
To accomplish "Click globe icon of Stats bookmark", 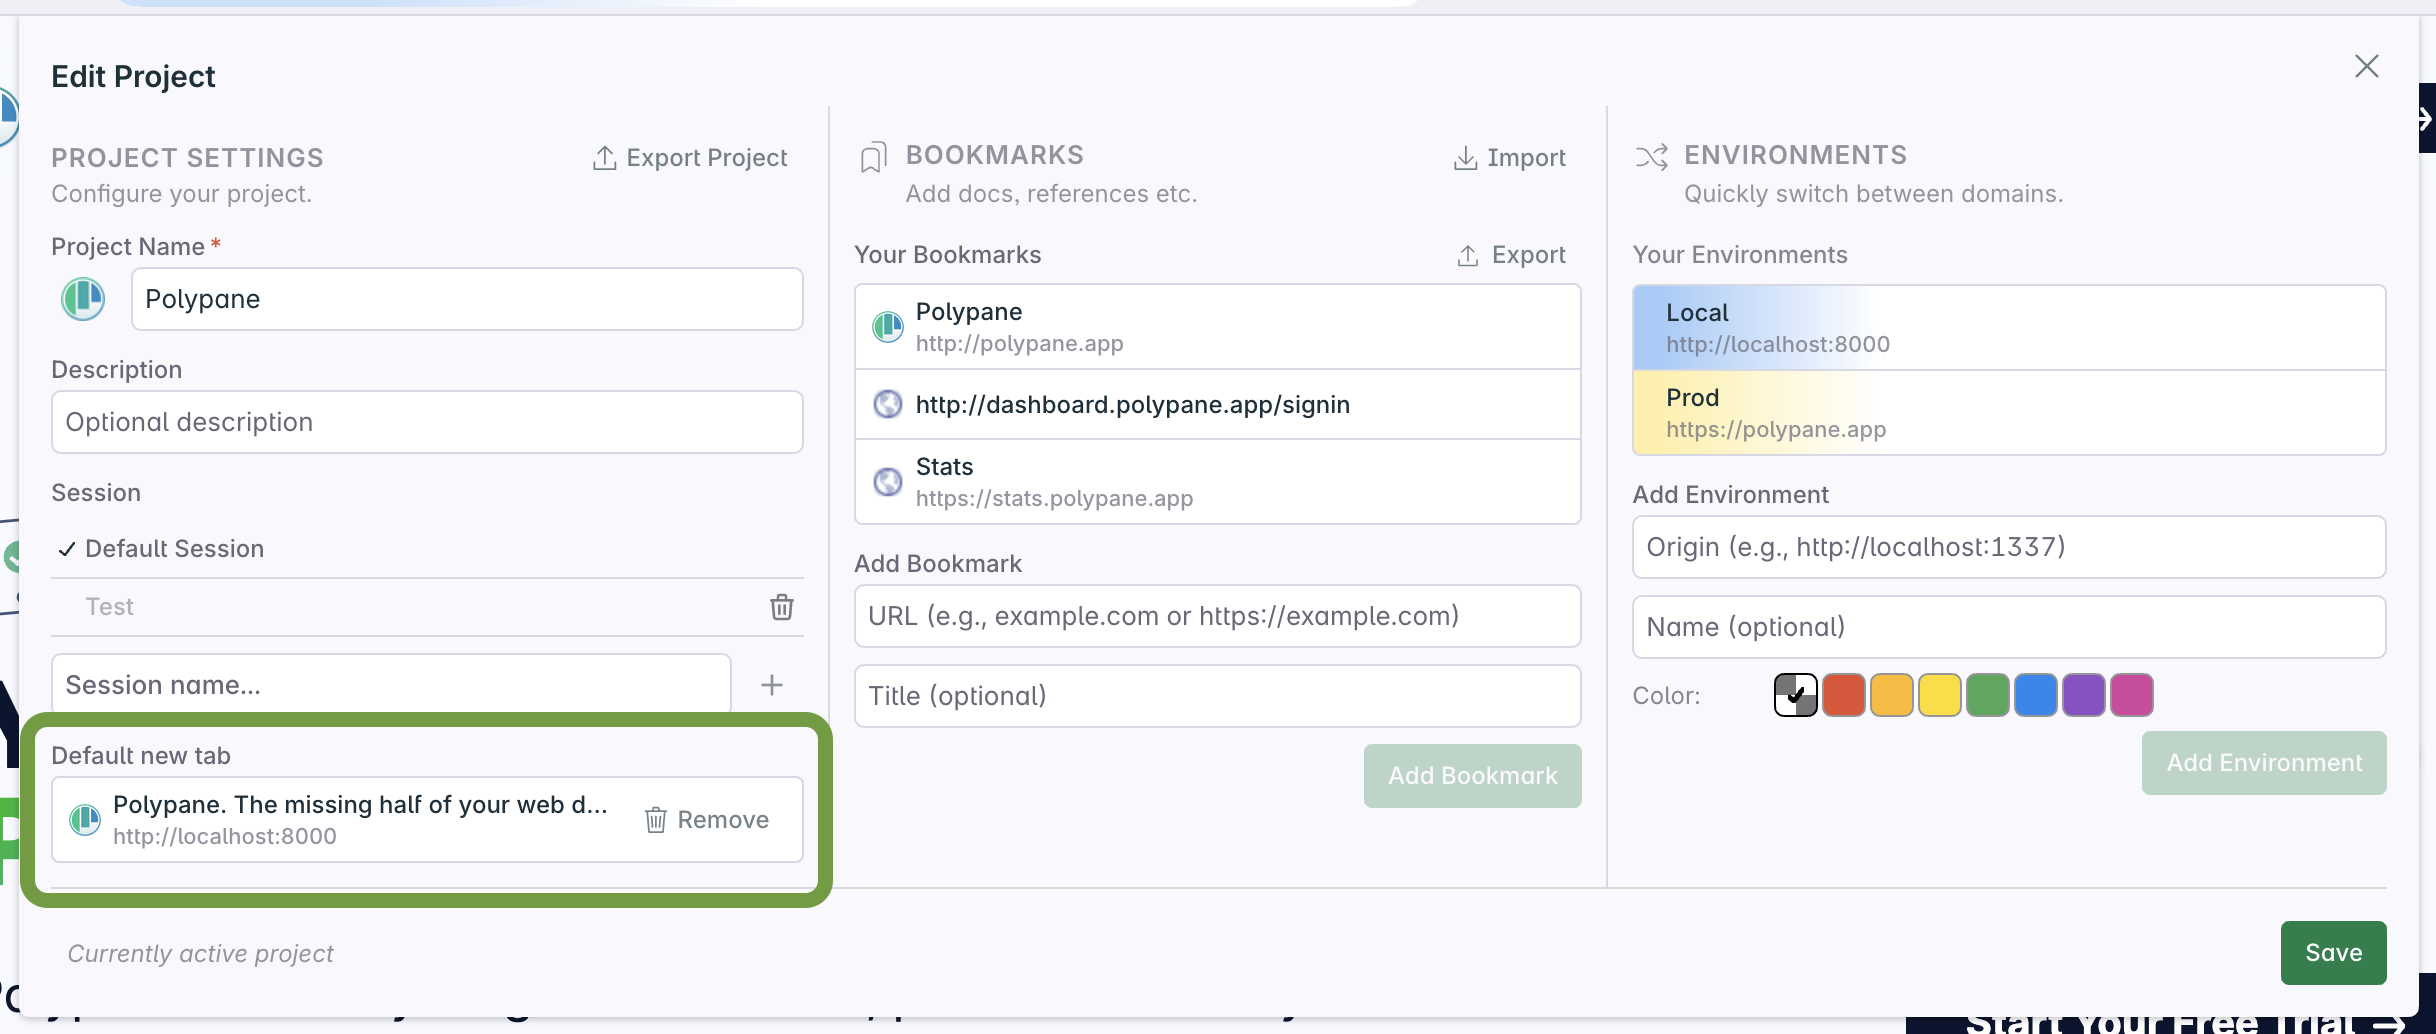I will 888,482.
